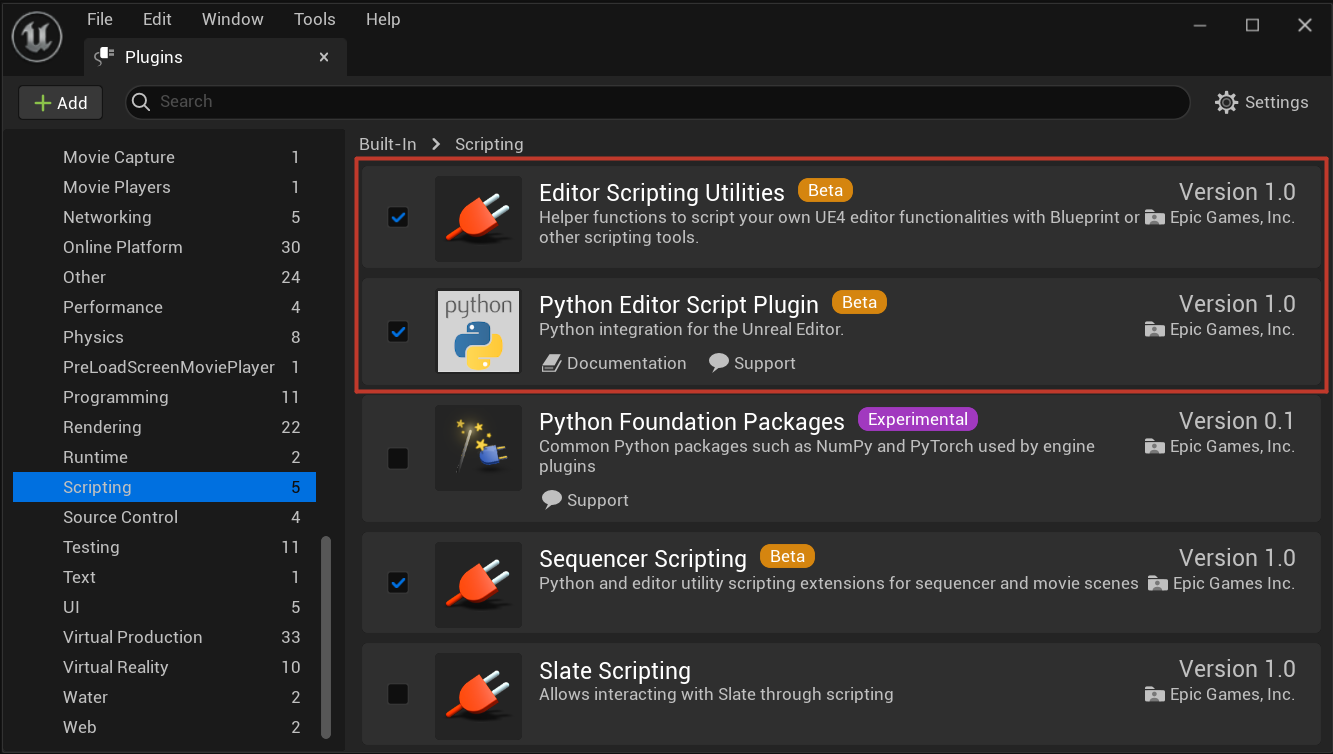
Task: Enable the Python Foundation Packages checkbox
Action: pyautogui.click(x=398, y=459)
